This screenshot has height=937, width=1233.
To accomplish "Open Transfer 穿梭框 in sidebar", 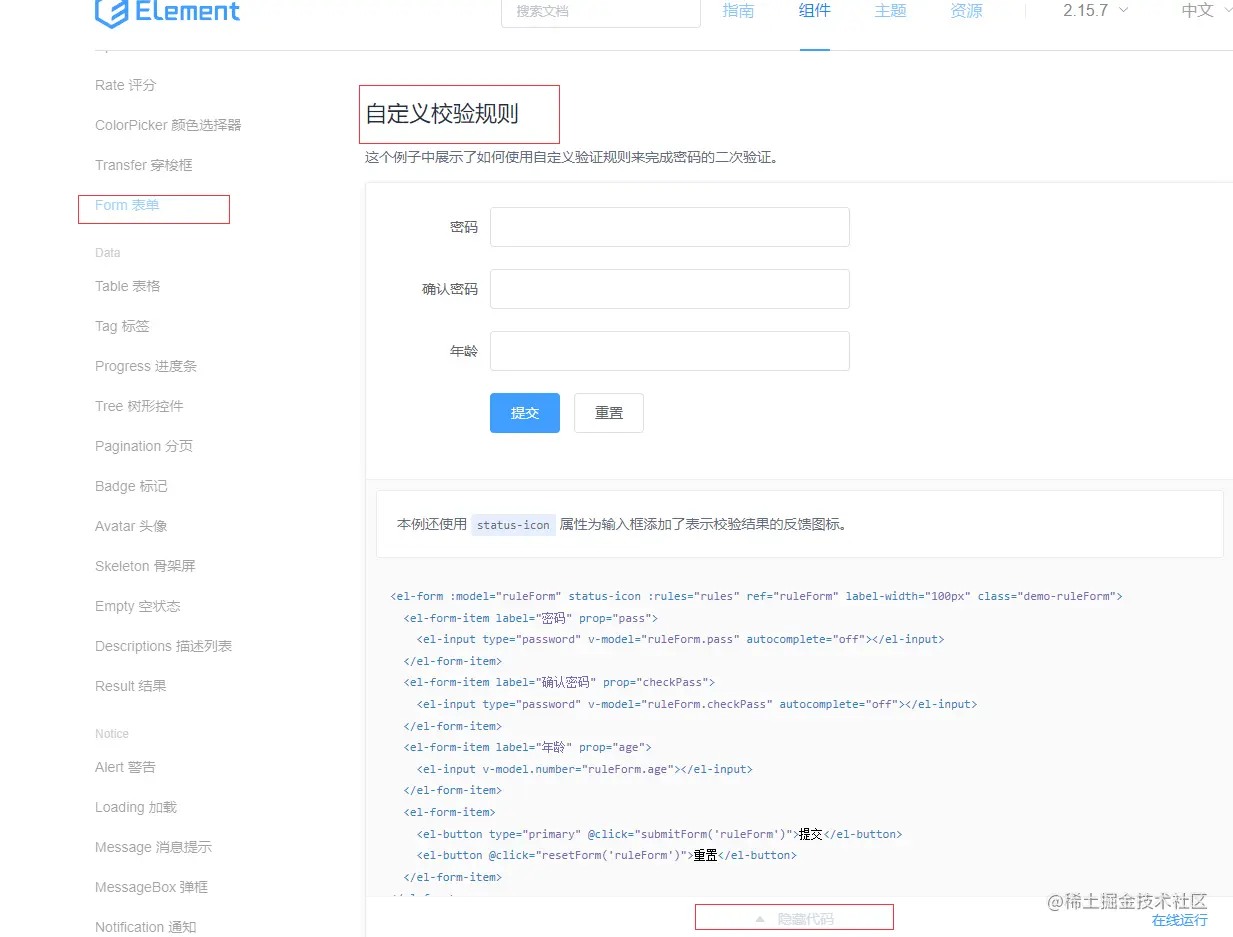I will [x=144, y=165].
